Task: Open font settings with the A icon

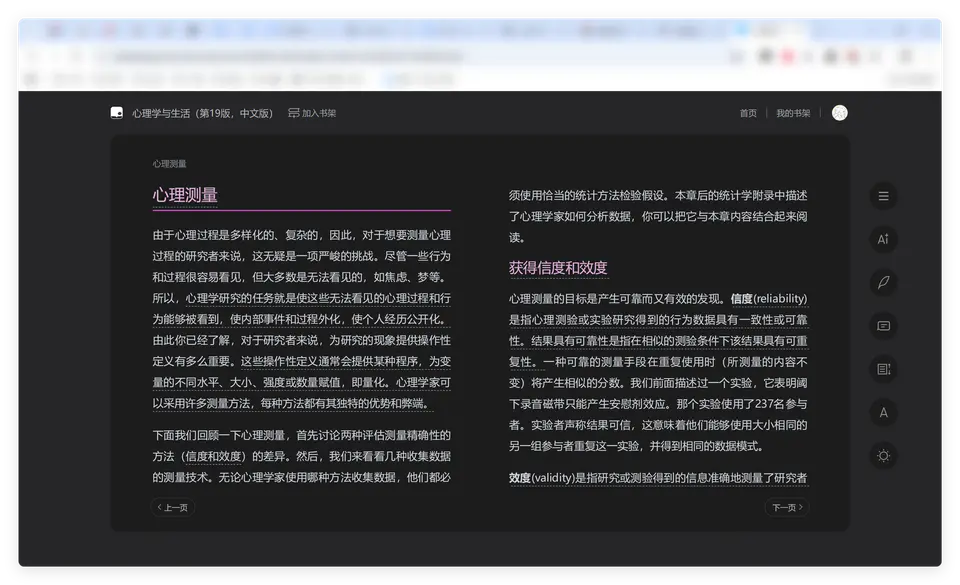Action: (883, 412)
